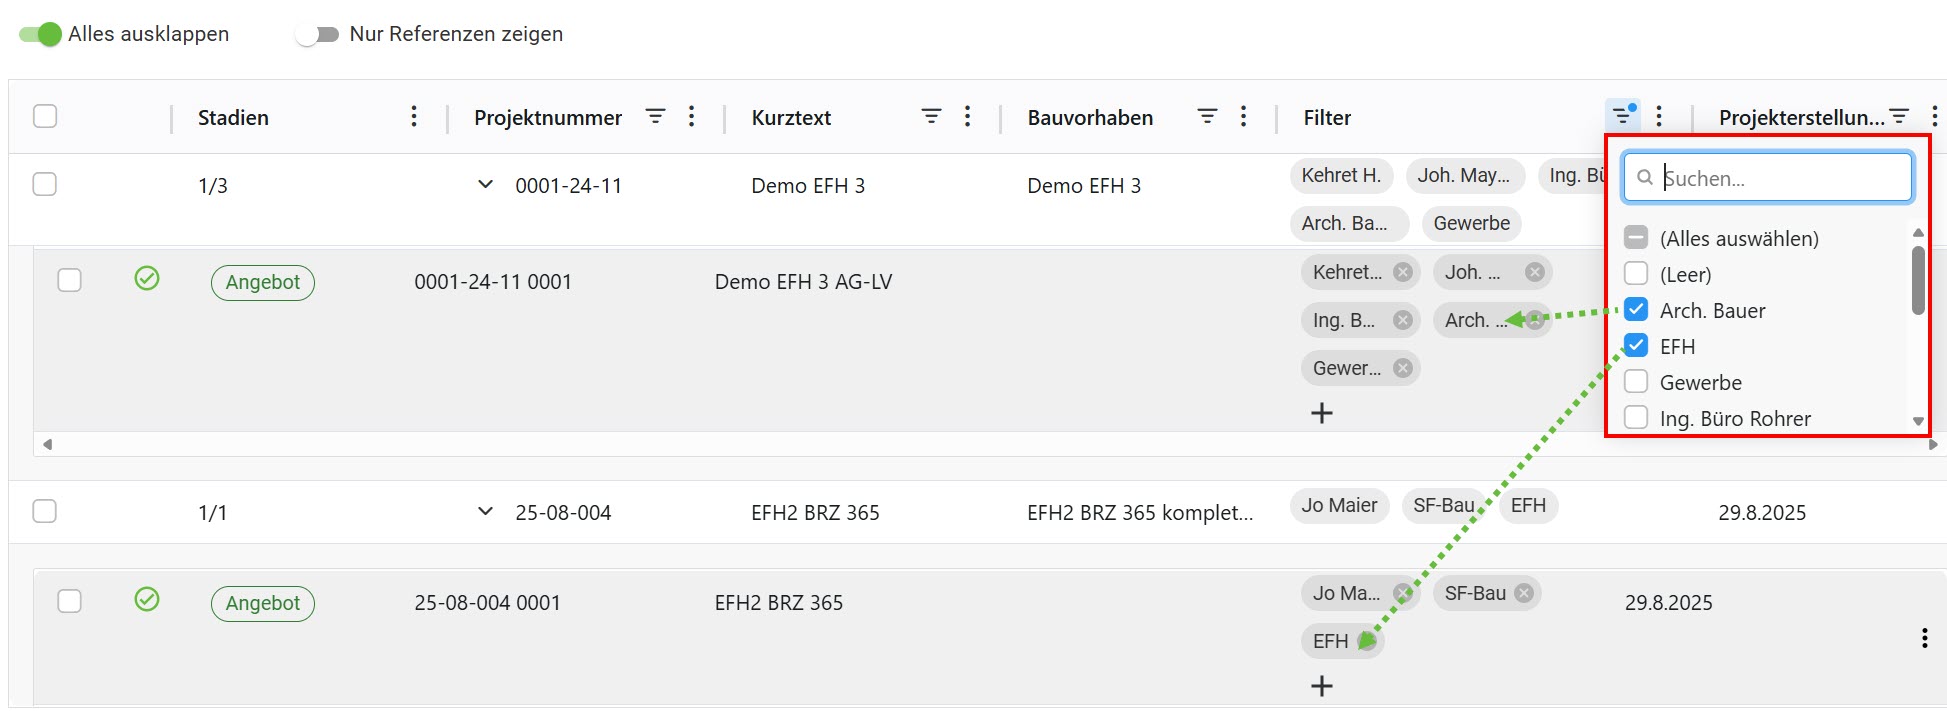The image size is (1947, 711).
Task: Open the filter icon on Projektnummer column
Action: coord(656,116)
